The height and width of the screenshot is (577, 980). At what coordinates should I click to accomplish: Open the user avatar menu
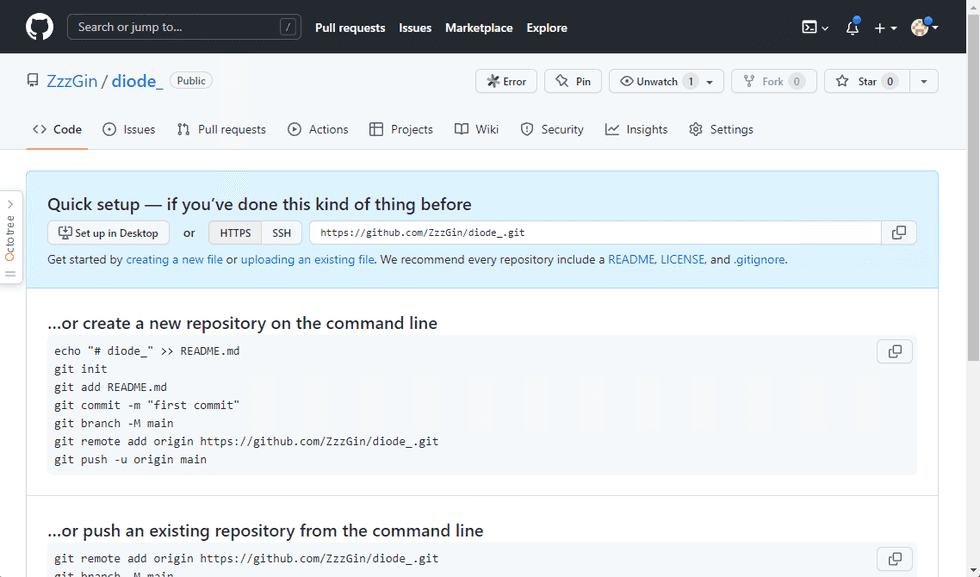[919, 28]
